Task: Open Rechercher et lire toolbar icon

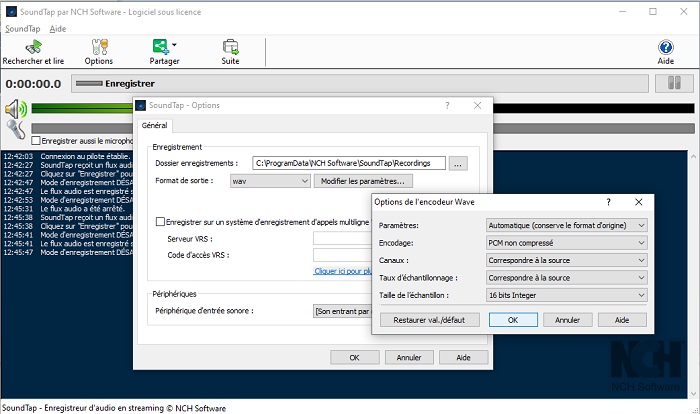Action: pos(33,46)
